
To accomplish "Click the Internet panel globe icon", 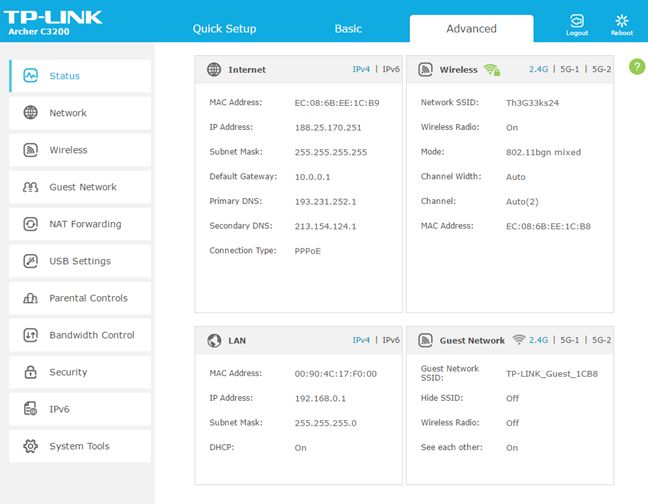I will (214, 69).
